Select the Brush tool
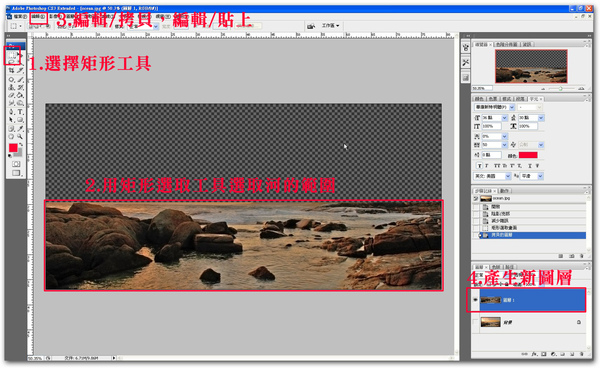600x368 pixels. (x=20, y=79)
